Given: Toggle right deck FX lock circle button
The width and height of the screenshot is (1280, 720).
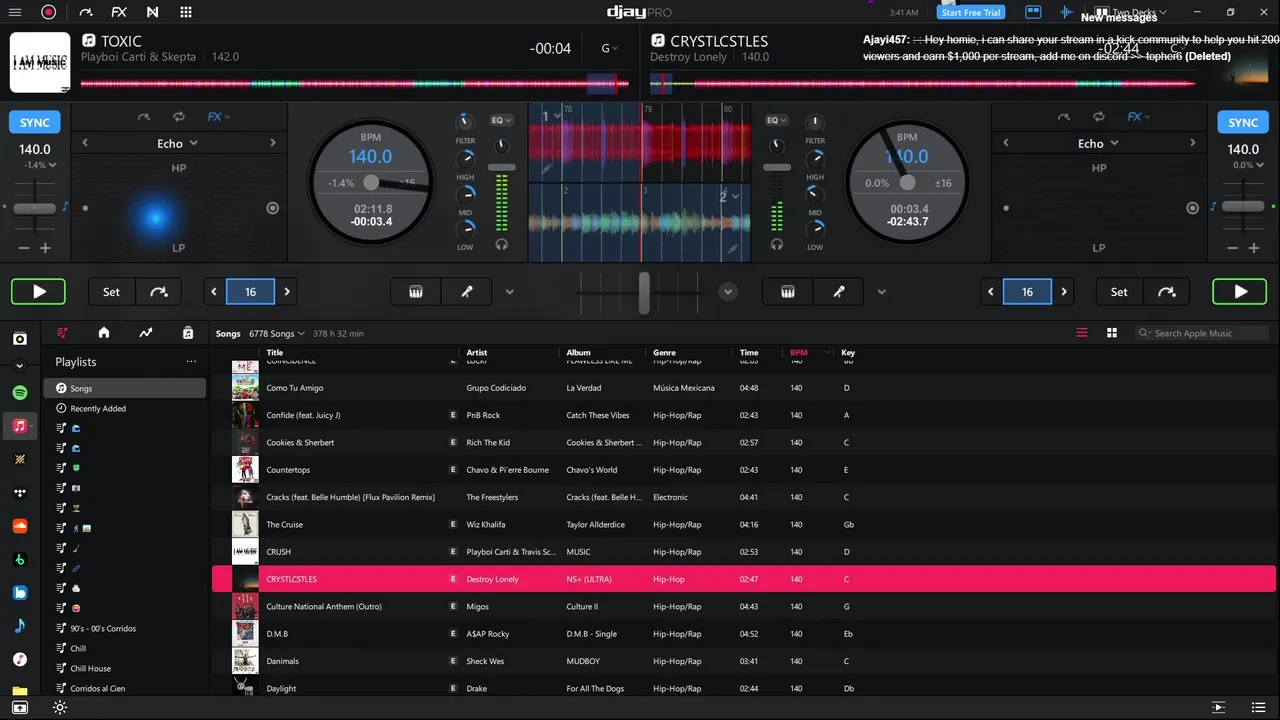Looking at the screenshot, I should (x=1192, y=208).
